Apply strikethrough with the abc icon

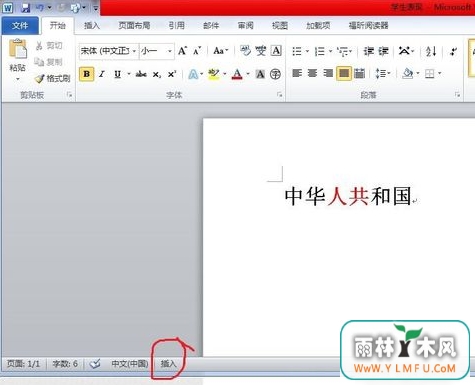coord(141,74)
